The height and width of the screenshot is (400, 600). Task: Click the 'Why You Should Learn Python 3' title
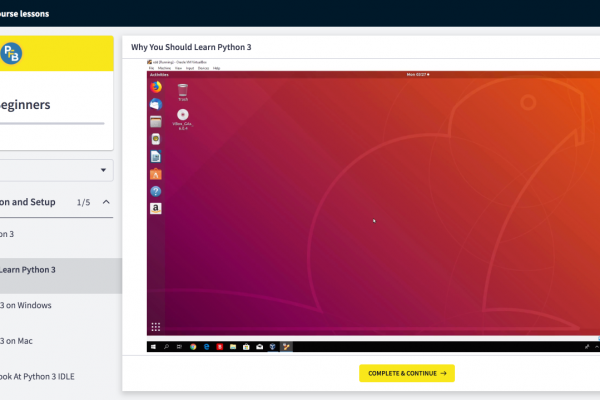pyautogui.click(x=191, y=47)
